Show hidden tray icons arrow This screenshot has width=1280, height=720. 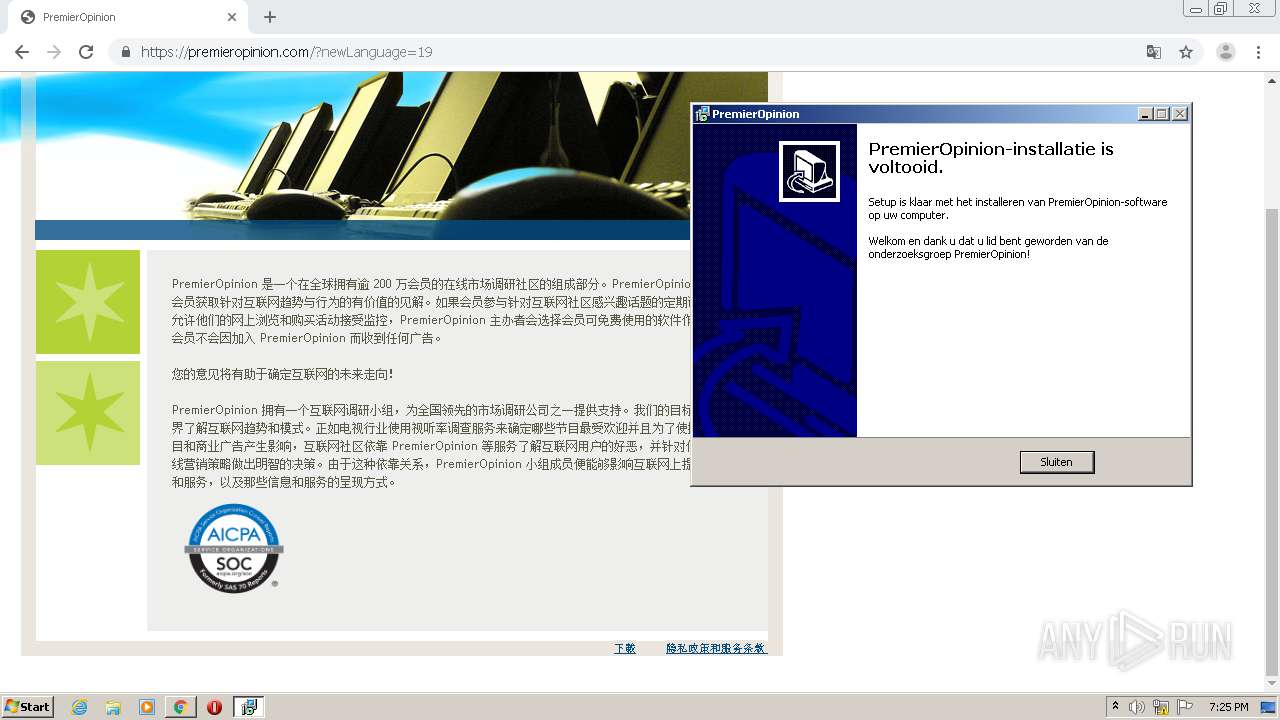point(1115,706)
